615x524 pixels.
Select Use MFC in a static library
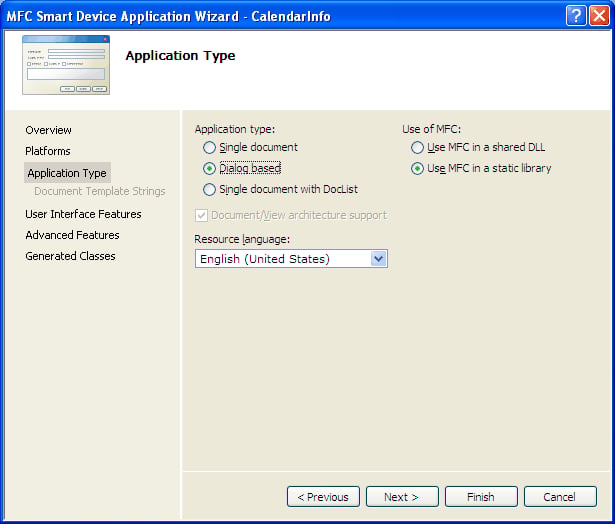pos(417,169)
